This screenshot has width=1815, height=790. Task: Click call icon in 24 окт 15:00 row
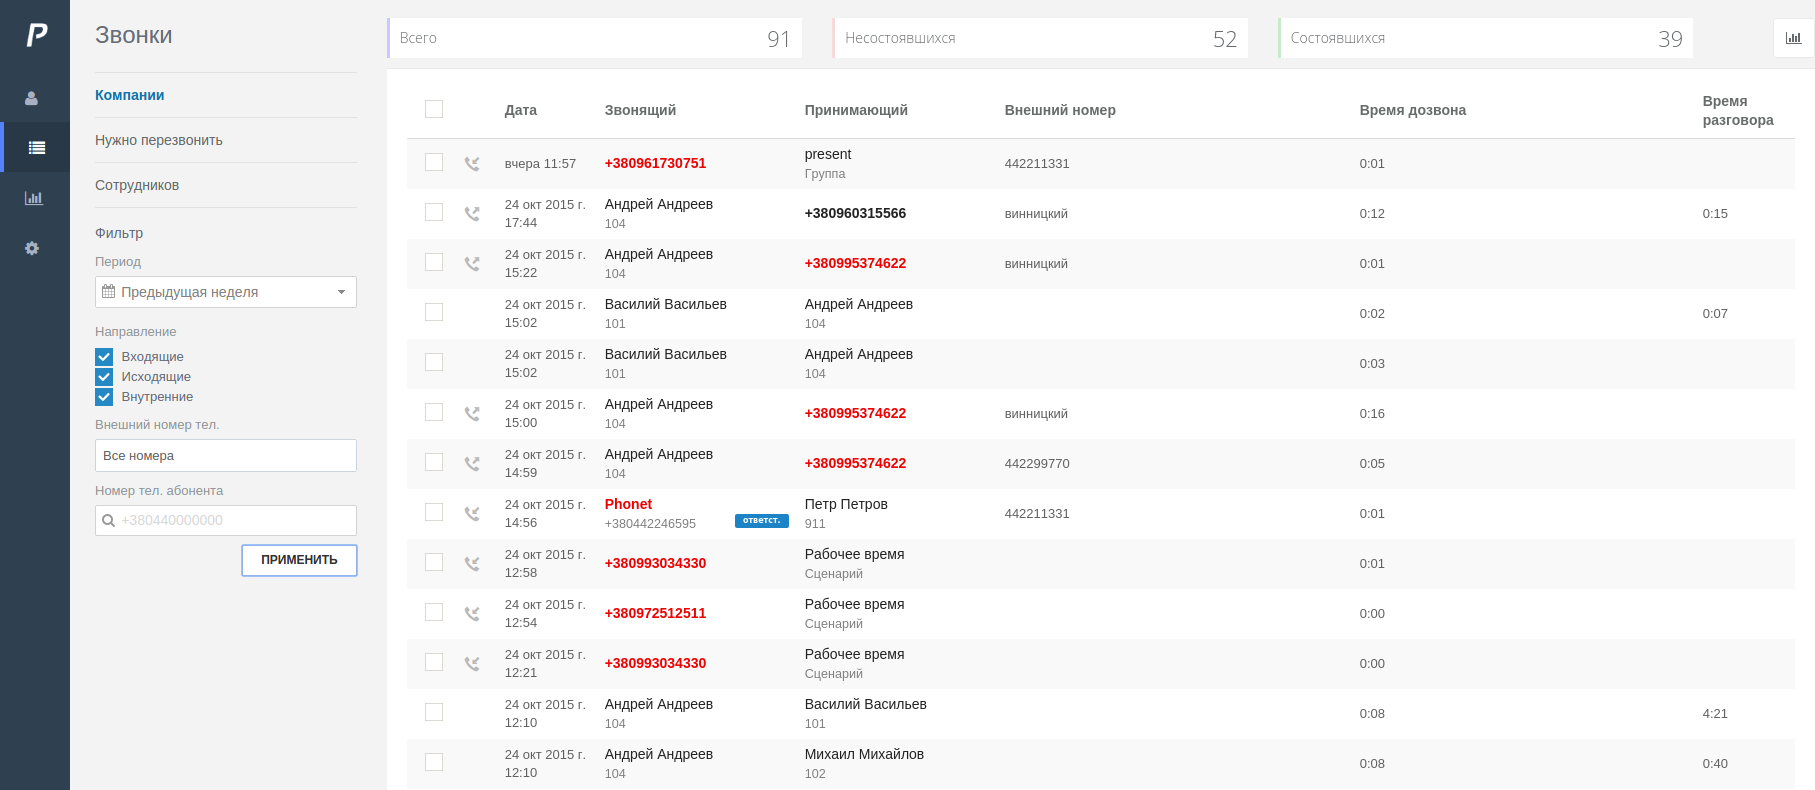(472, 413)
